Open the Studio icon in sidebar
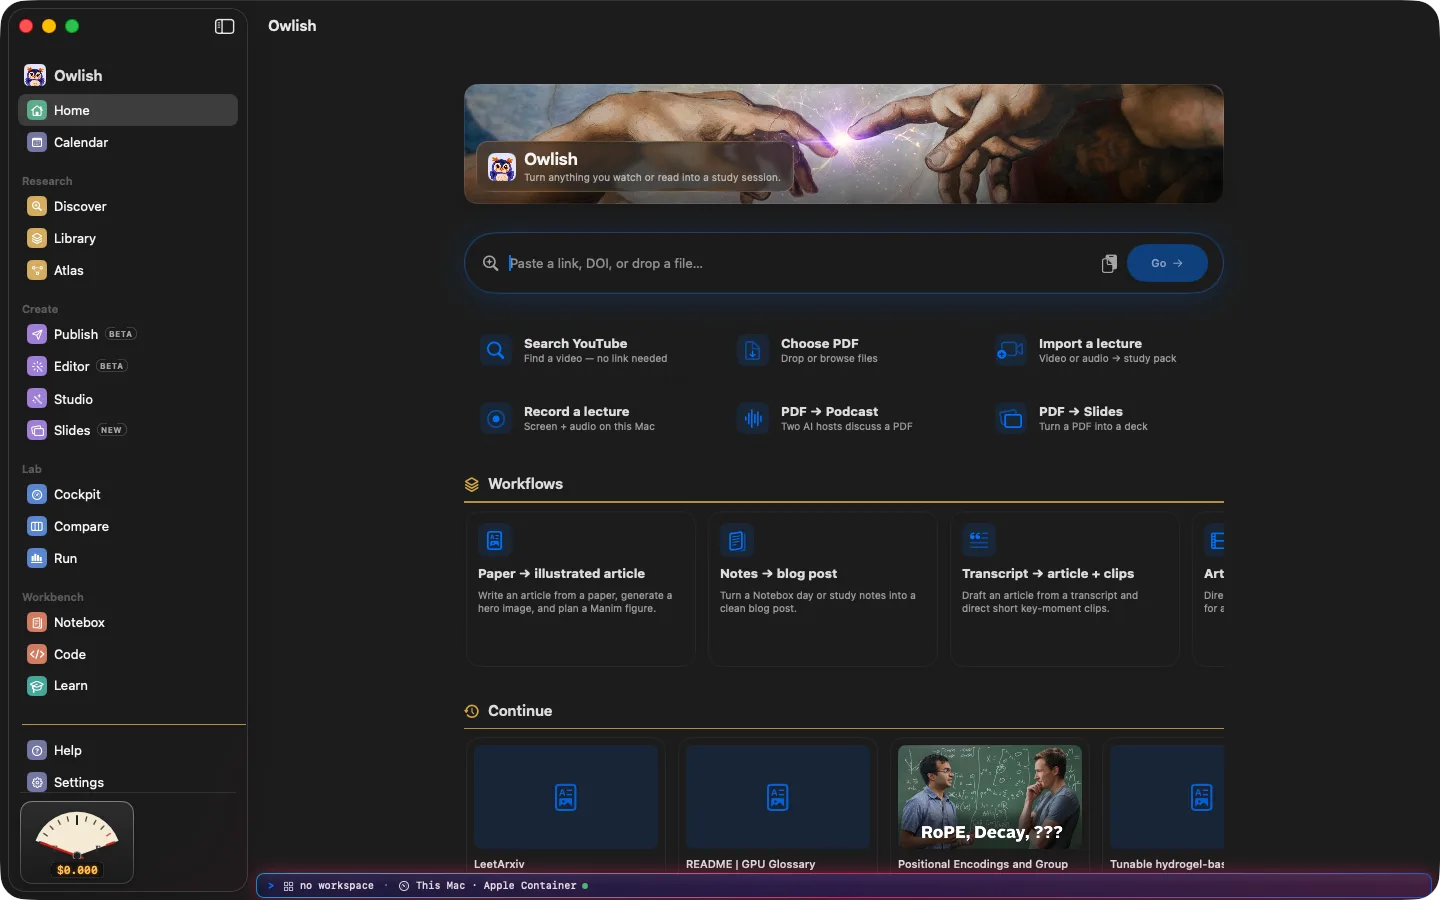 37,398
